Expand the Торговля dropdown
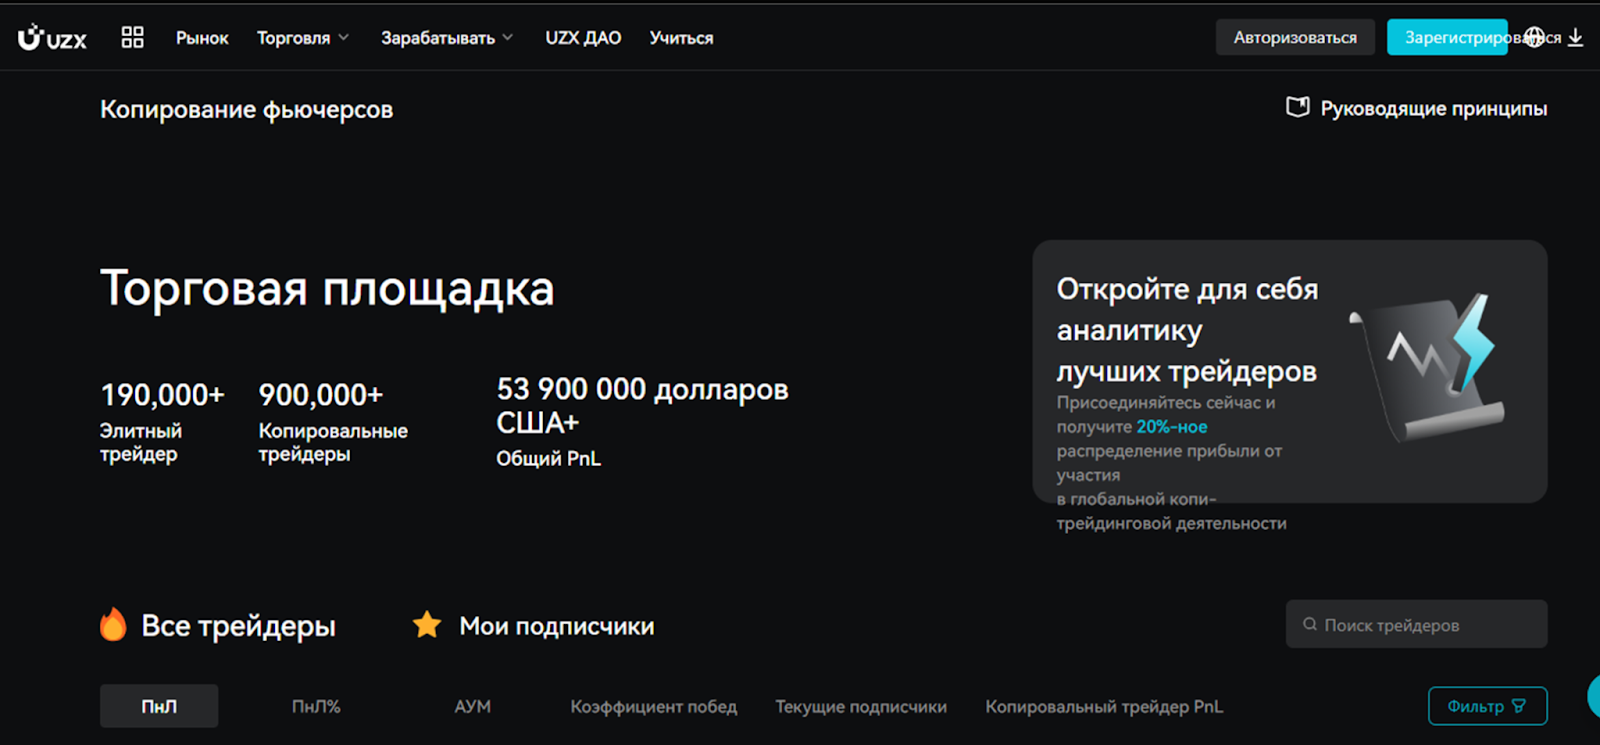The image size is (1600, 745). [x=303, y=38]
